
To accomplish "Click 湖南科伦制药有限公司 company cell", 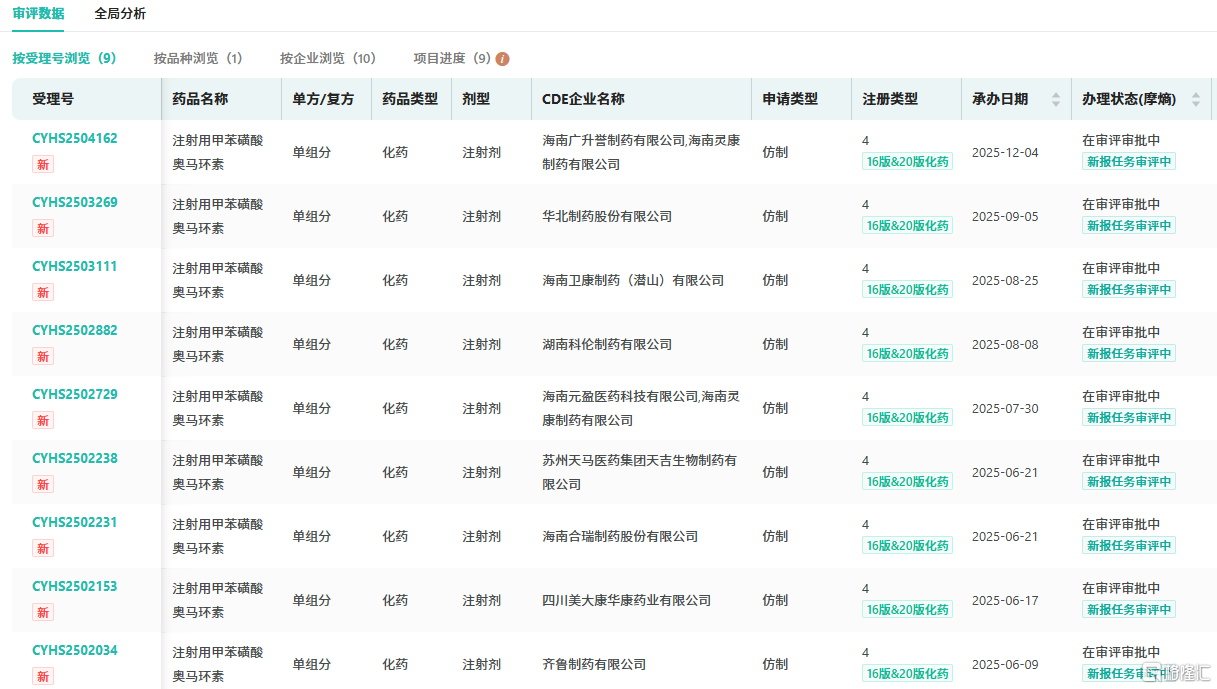I will (607, 344).
